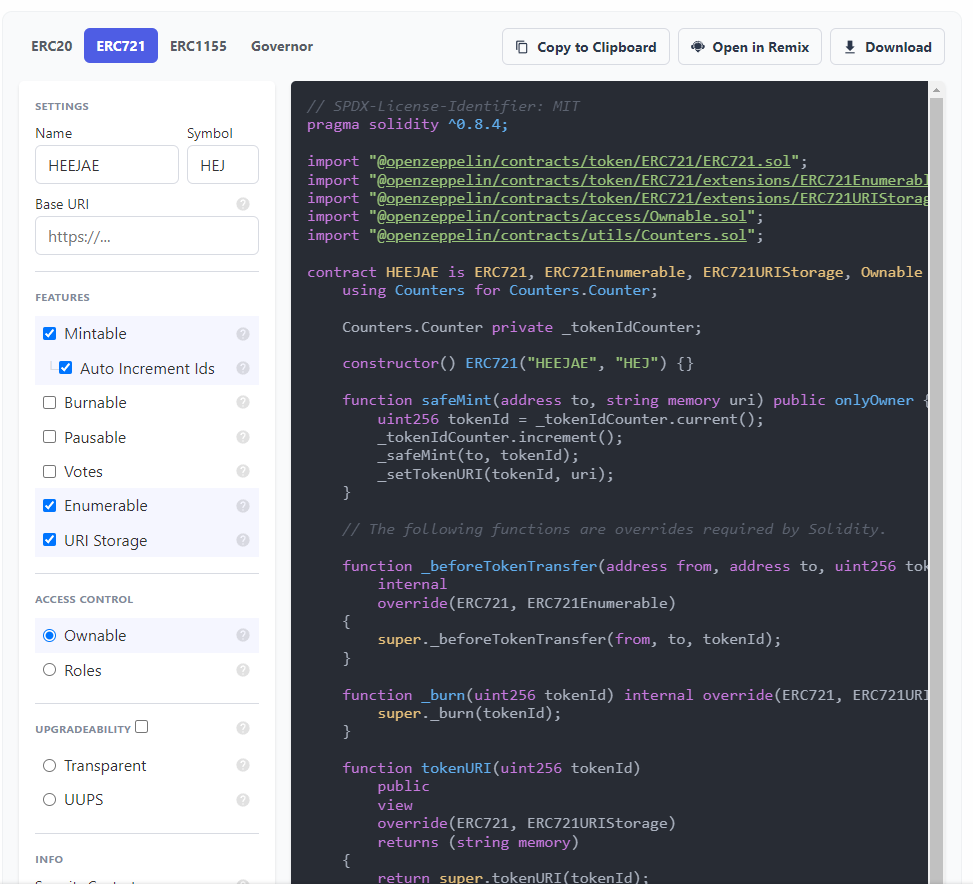Show help for Pausable
Image resolution: width=973 pixels, height=884 pixels.
(243, 437)
